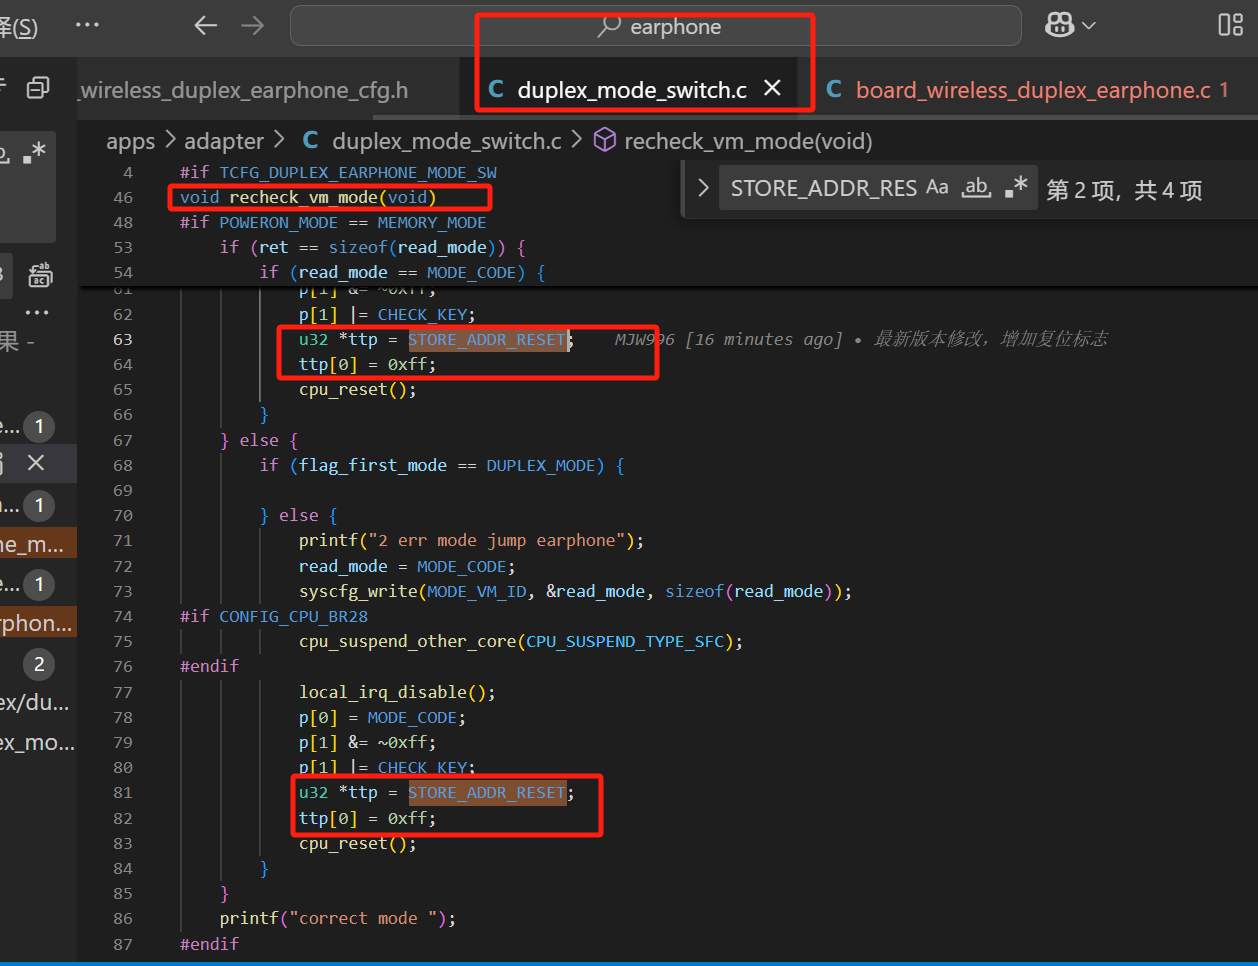Focus the earphone command center search

point(656,26)
